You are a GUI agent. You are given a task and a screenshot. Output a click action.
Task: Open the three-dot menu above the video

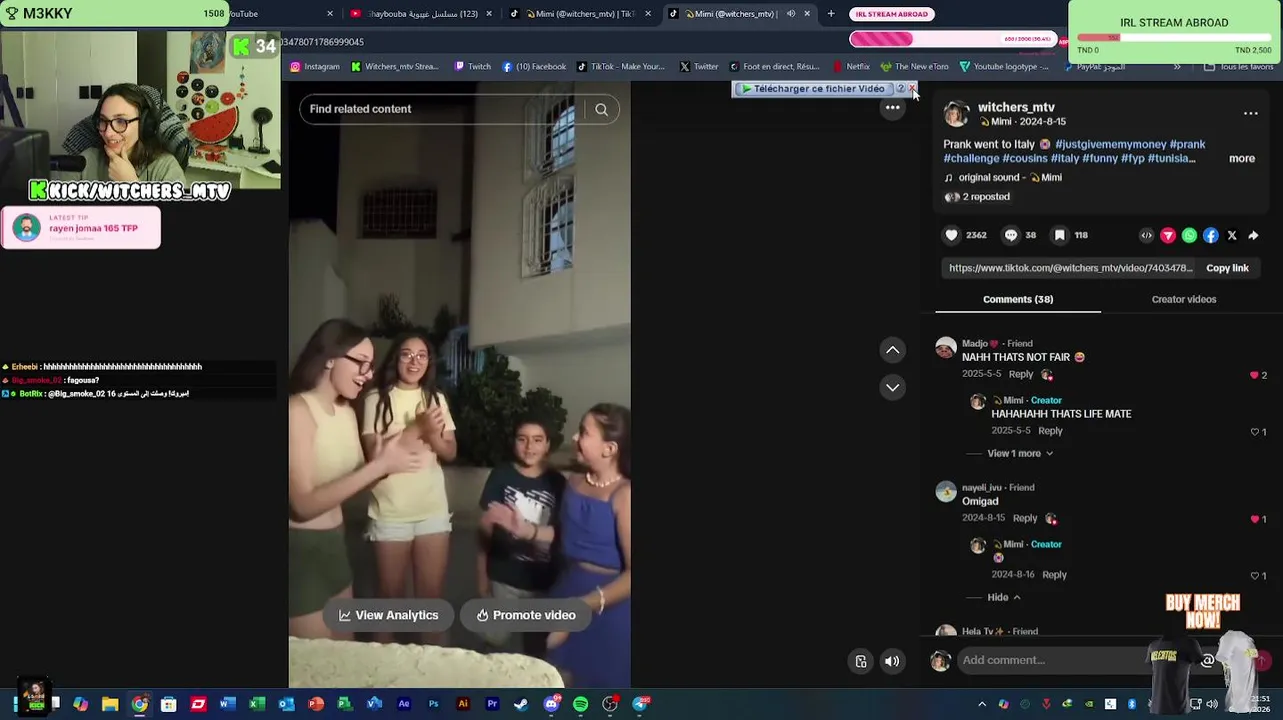(x=892, y=108)
